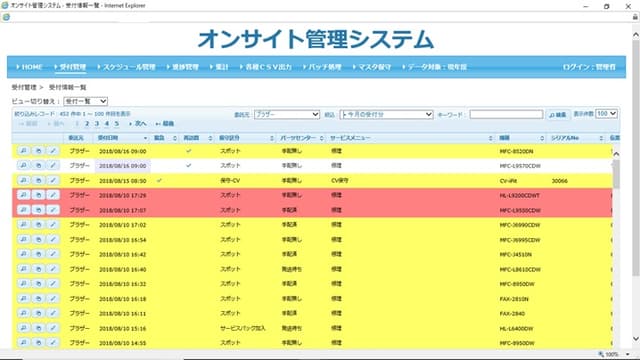Click the pencil edit icon in the first row
Screen dimensions: 640x360
(x=53, y=151)
